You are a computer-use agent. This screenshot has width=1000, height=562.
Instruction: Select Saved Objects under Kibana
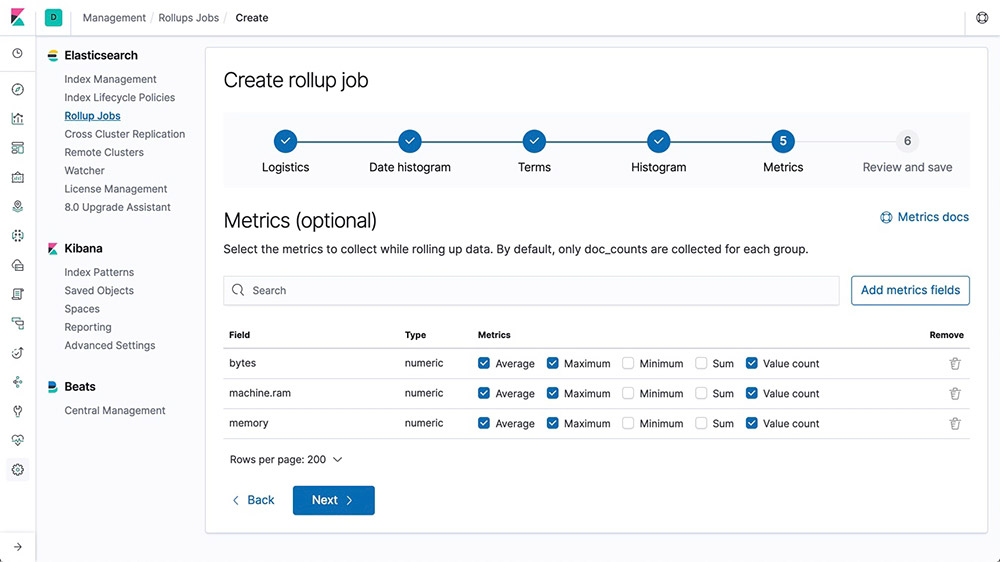(x=99, y=291)
